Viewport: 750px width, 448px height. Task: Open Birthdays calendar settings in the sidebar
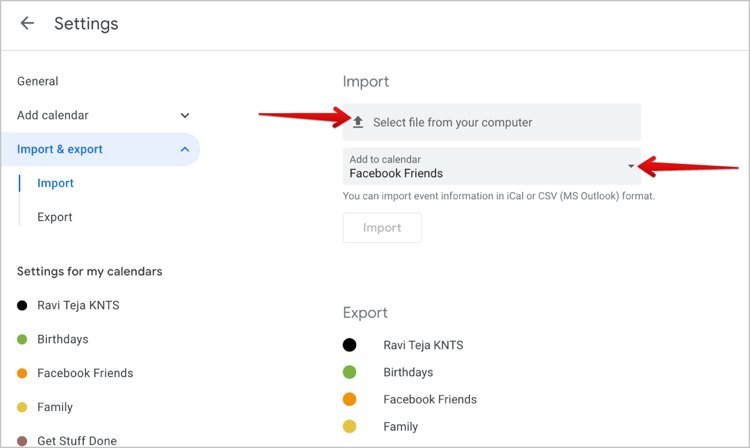(x=63, y=339)
